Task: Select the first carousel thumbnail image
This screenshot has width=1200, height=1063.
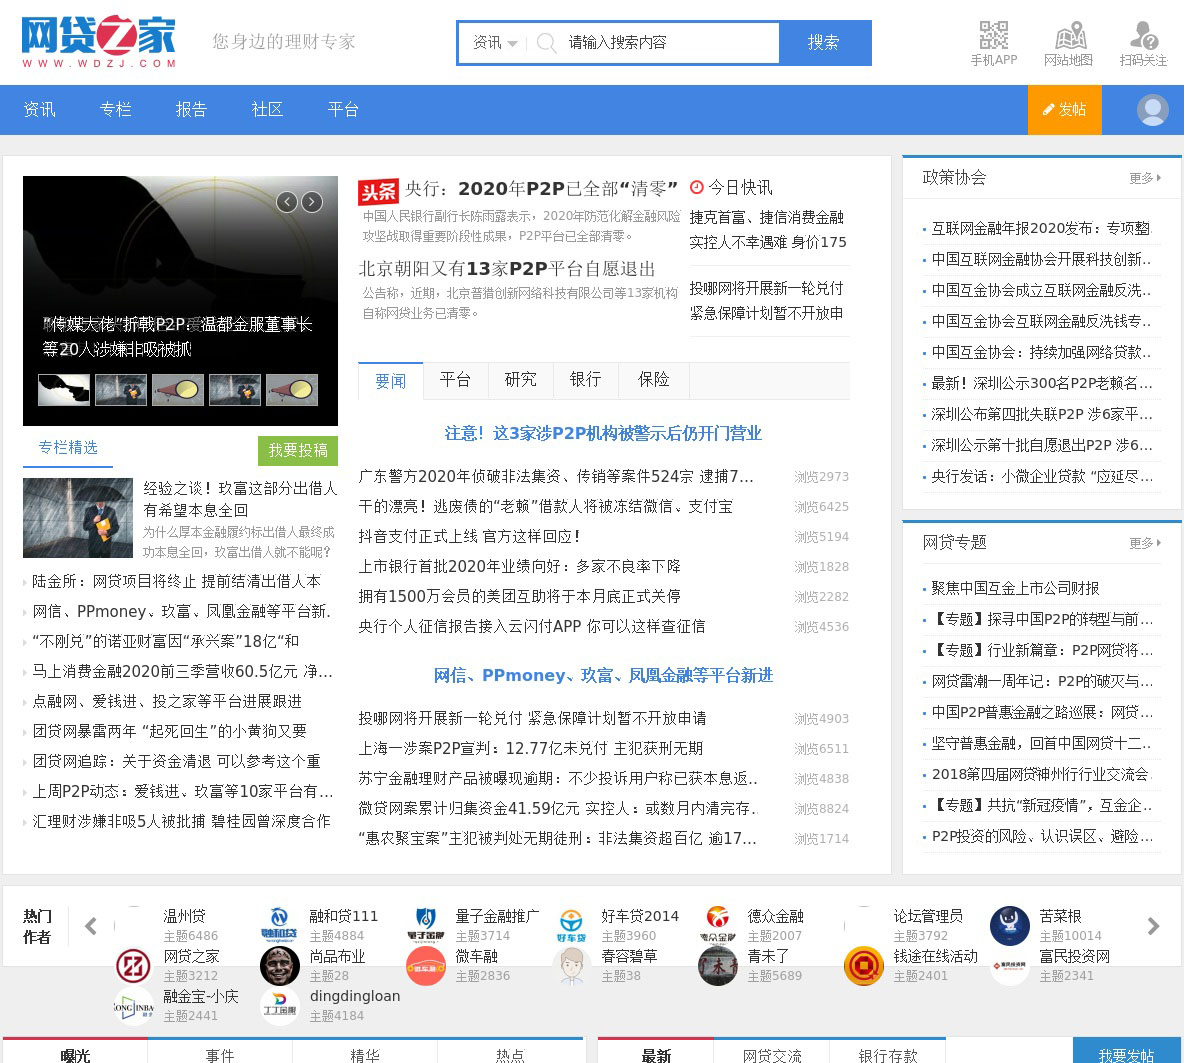Action: tap(64, 390)
